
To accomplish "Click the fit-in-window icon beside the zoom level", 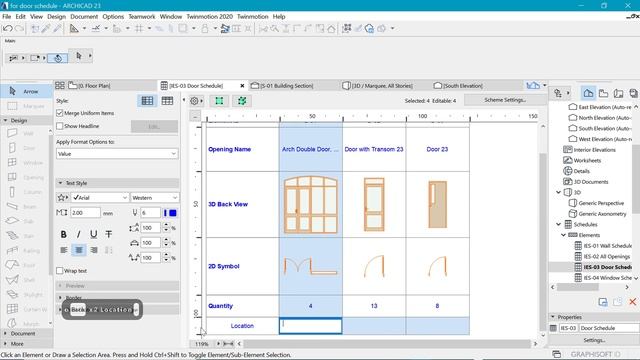I will pos(228,344).
